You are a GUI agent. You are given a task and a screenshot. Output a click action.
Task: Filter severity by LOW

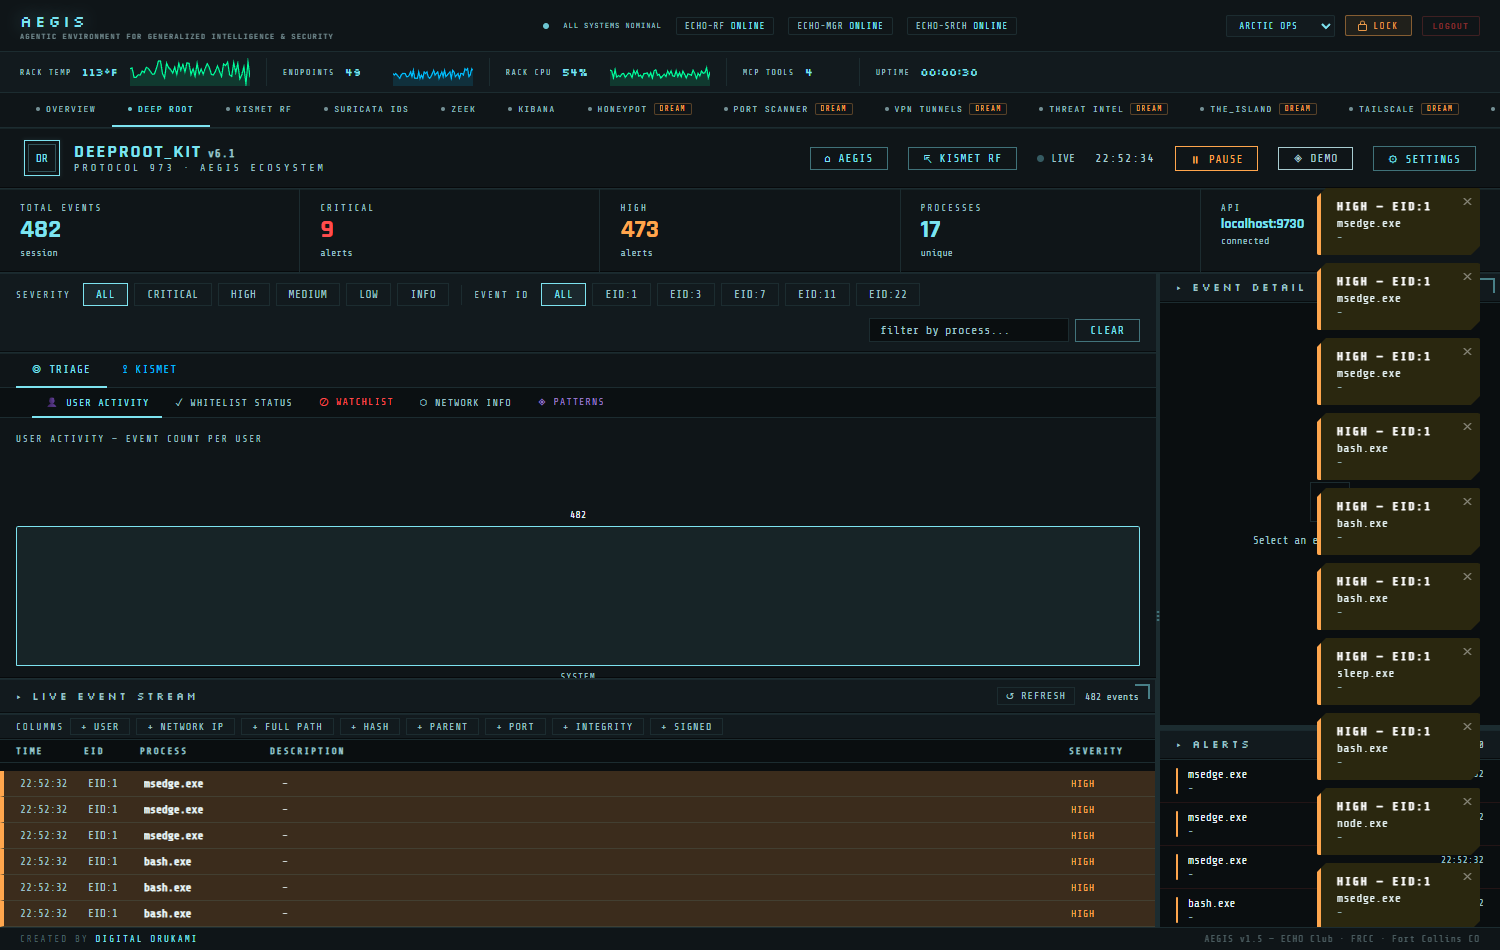pos(369,294)
